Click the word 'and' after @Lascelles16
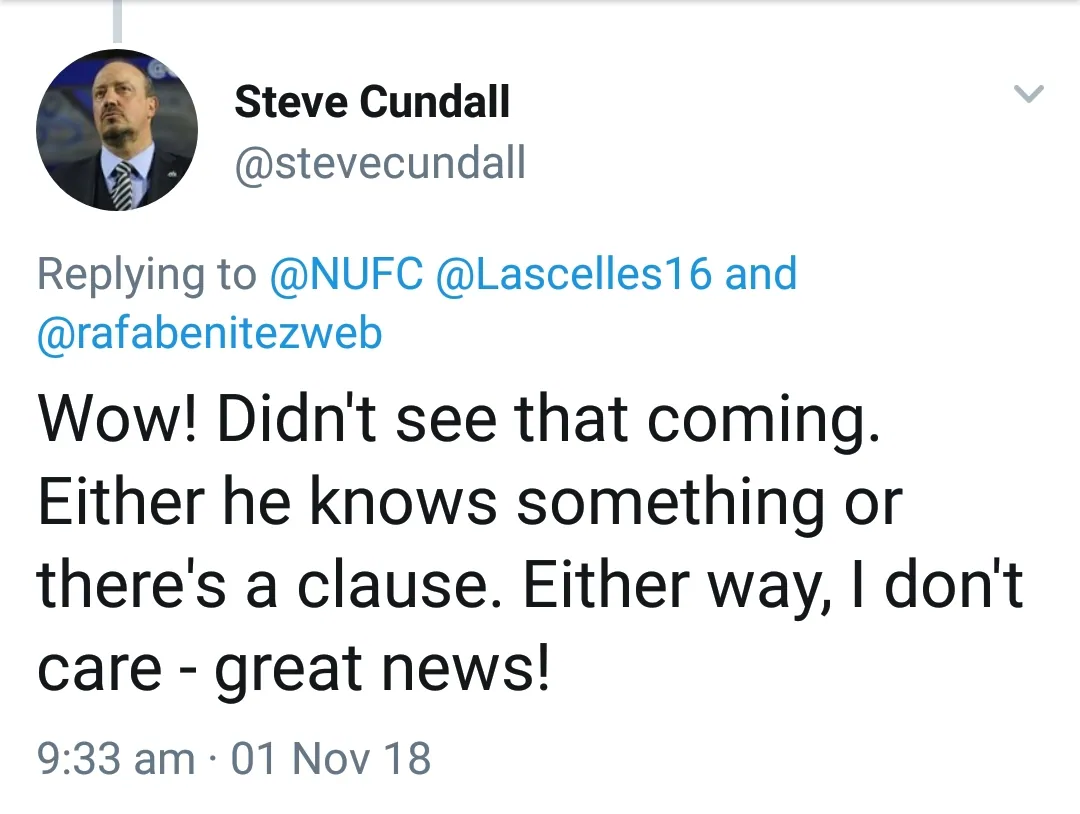 761,274
